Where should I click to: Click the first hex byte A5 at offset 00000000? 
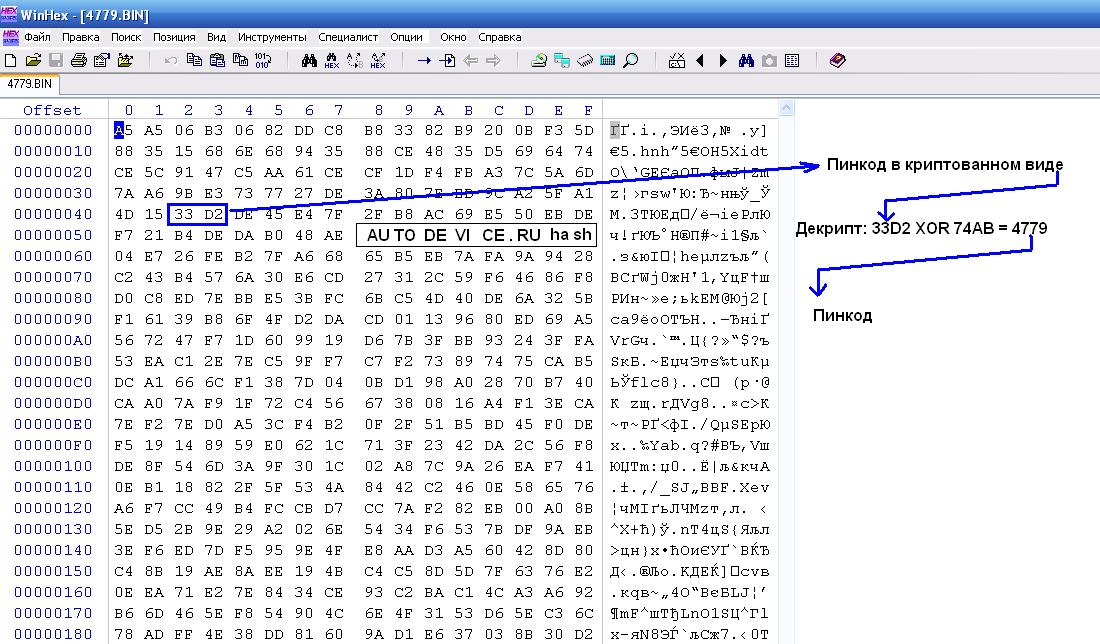coord(123,130)
